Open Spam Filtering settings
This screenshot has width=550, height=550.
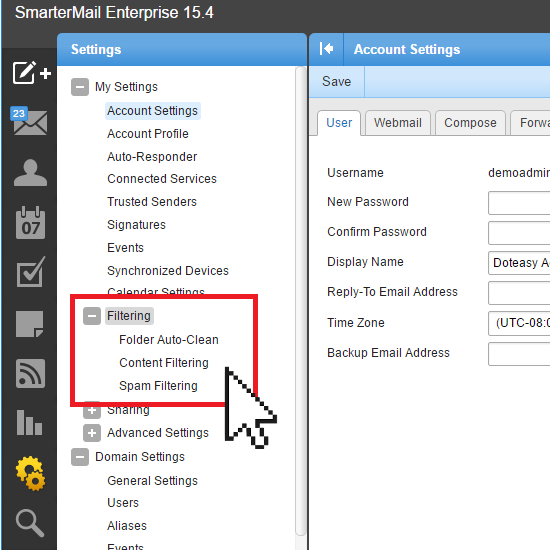coord(158,386)
